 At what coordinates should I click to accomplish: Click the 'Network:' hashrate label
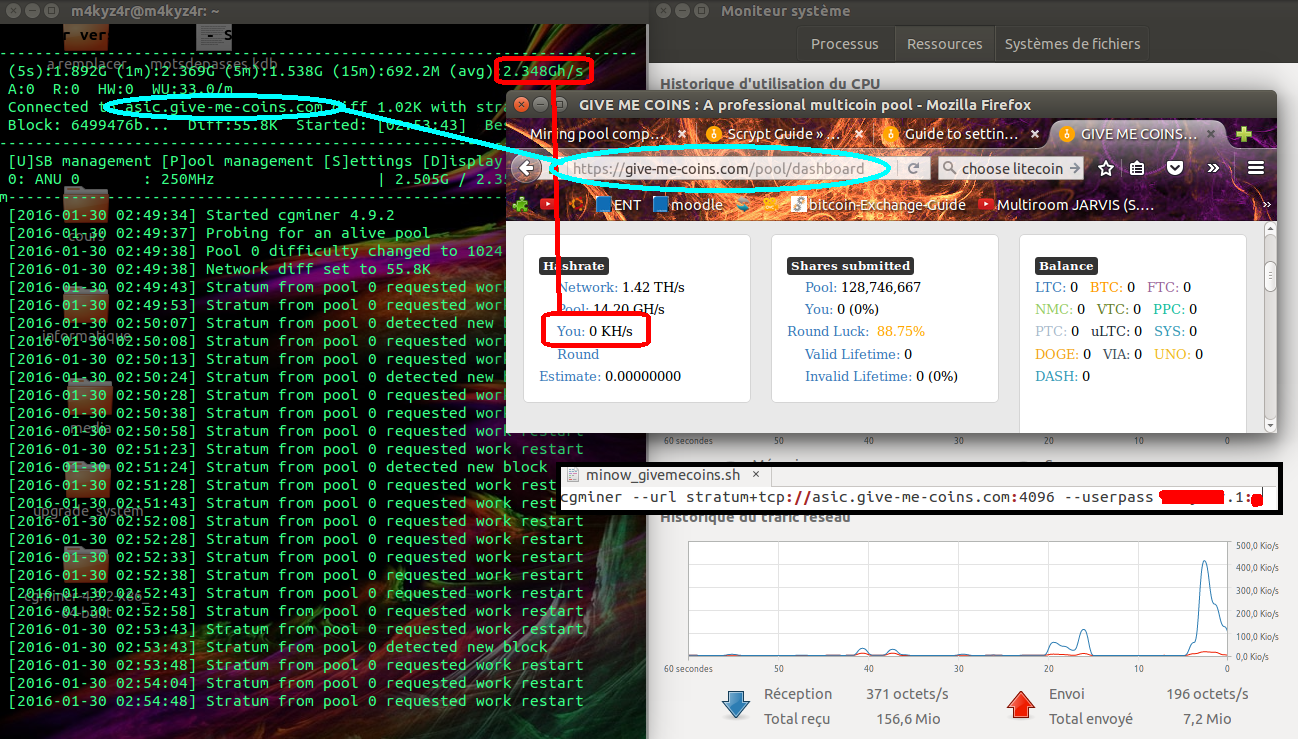click(x=588, y=287)
